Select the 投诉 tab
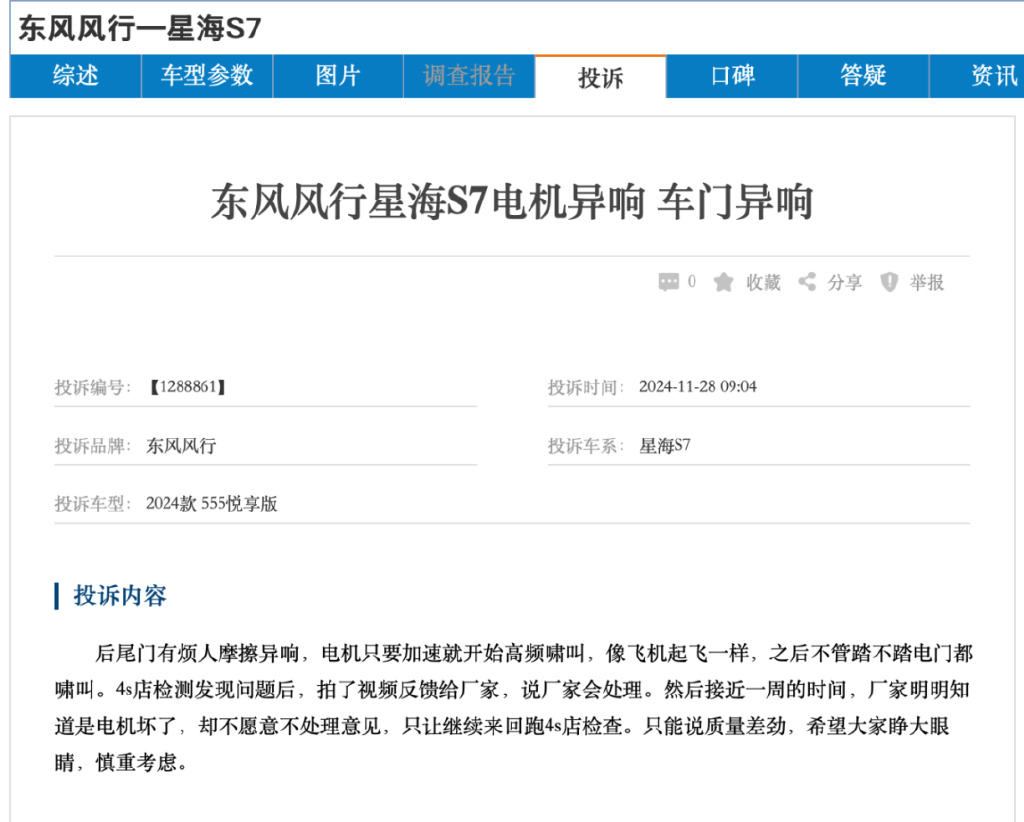 pyautogui.click(x=601, y=77)
